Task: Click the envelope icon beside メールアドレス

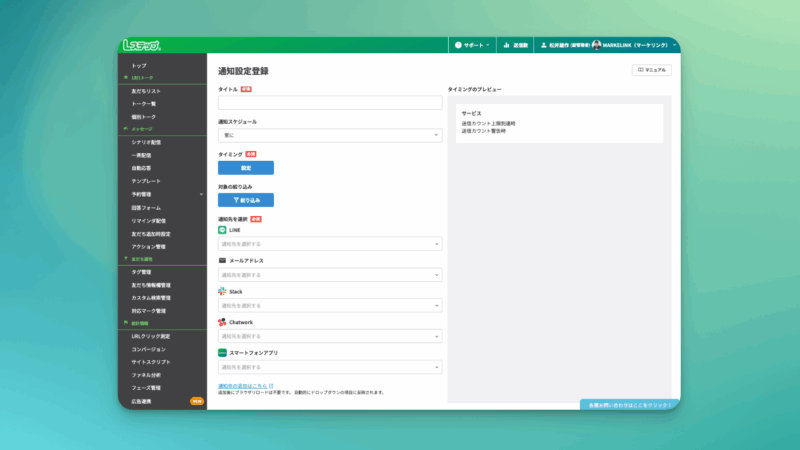Action: tap(222, 261)
